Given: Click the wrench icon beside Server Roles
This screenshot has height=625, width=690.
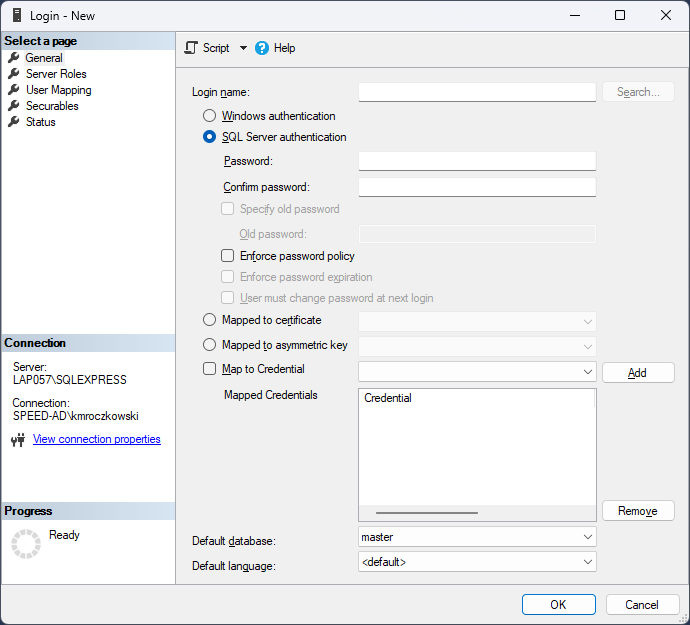Looking at the screenshot, I should coord(14,74).
